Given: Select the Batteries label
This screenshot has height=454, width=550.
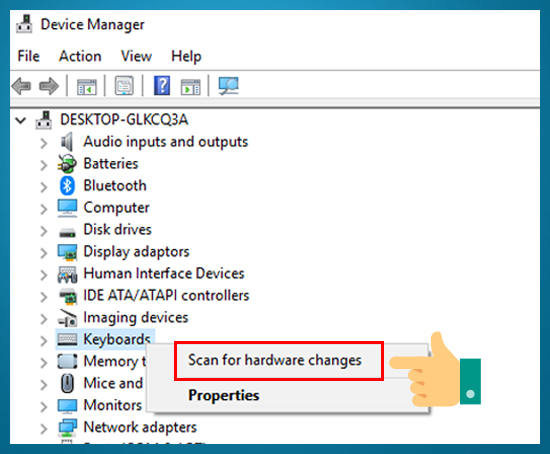Looking at the screenshot, I should coord(111,164).
